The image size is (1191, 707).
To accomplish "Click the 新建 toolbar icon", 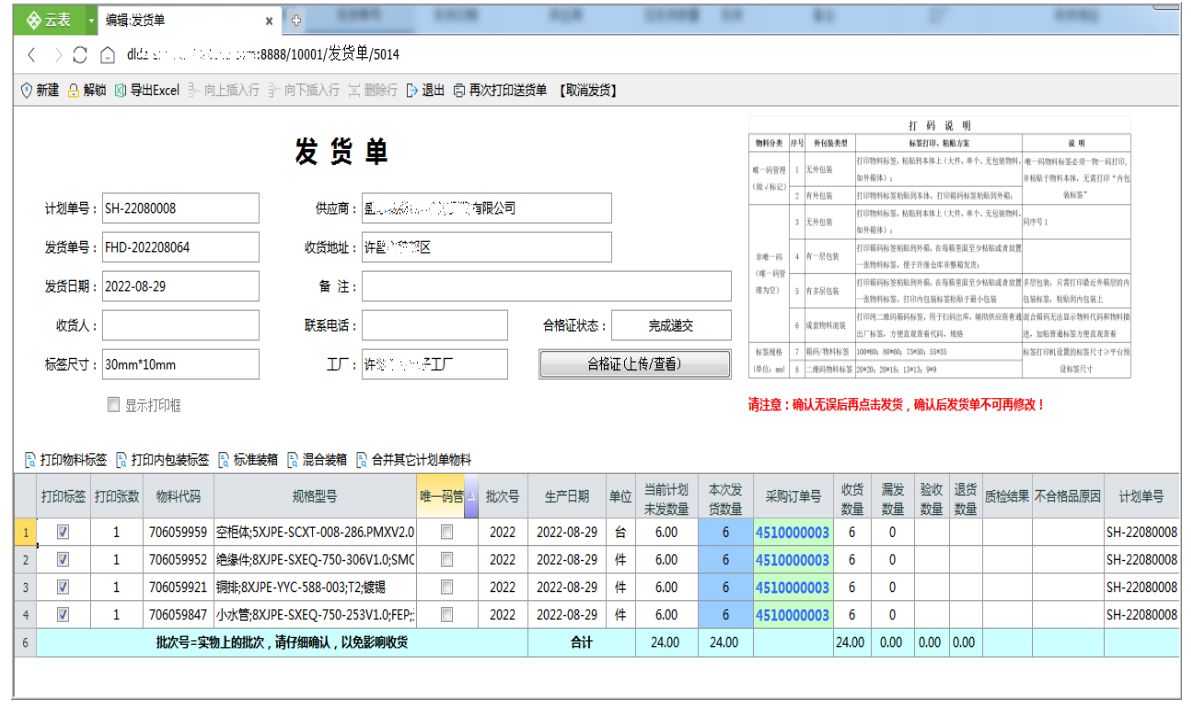I will click(x=27, y=90).
